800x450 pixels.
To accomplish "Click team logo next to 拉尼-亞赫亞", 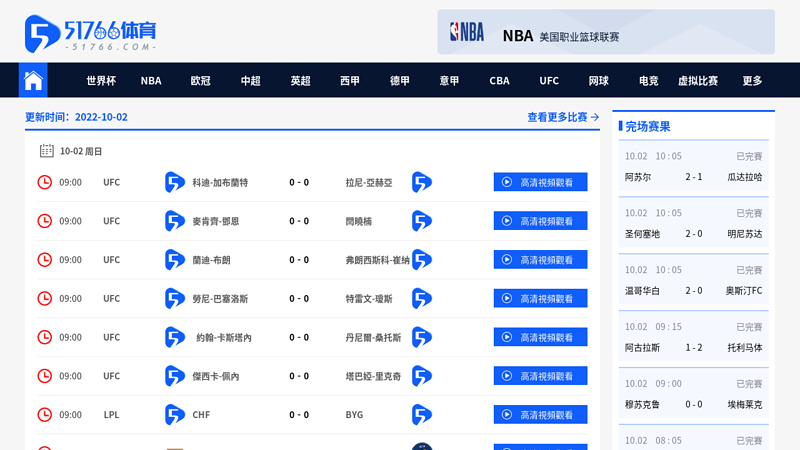I will [x=421, y=182].
